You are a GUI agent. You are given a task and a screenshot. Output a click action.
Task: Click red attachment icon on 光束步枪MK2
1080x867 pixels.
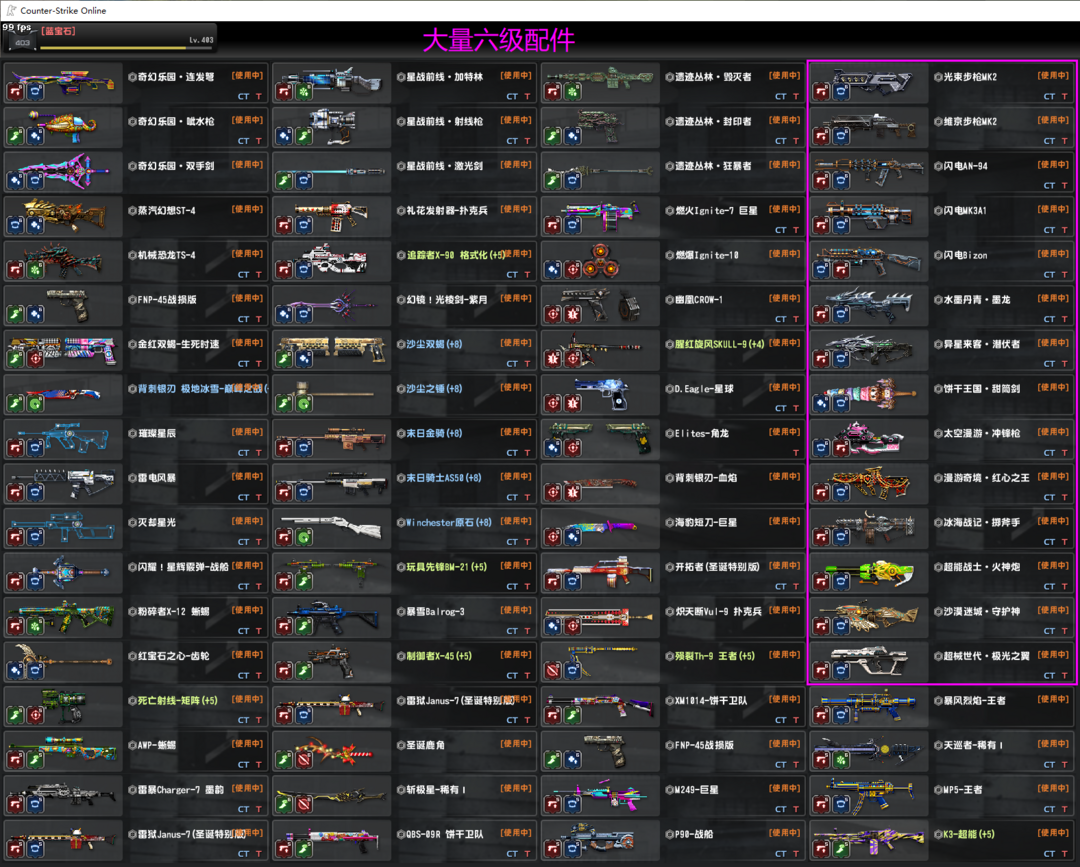821,92
